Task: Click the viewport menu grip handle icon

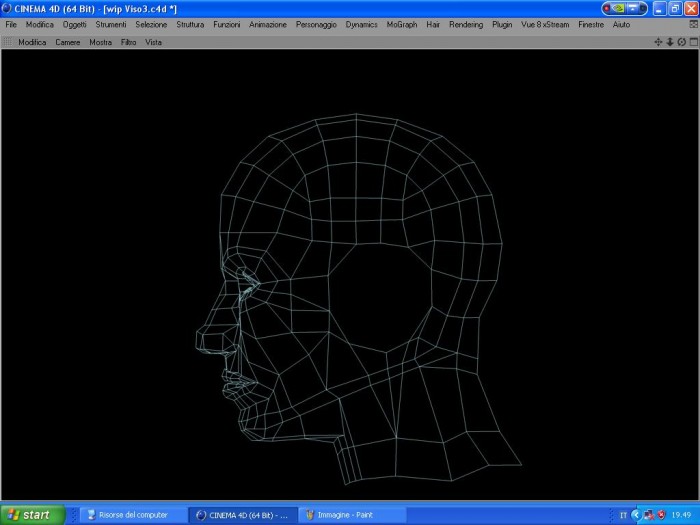Action: pos(8,42)
